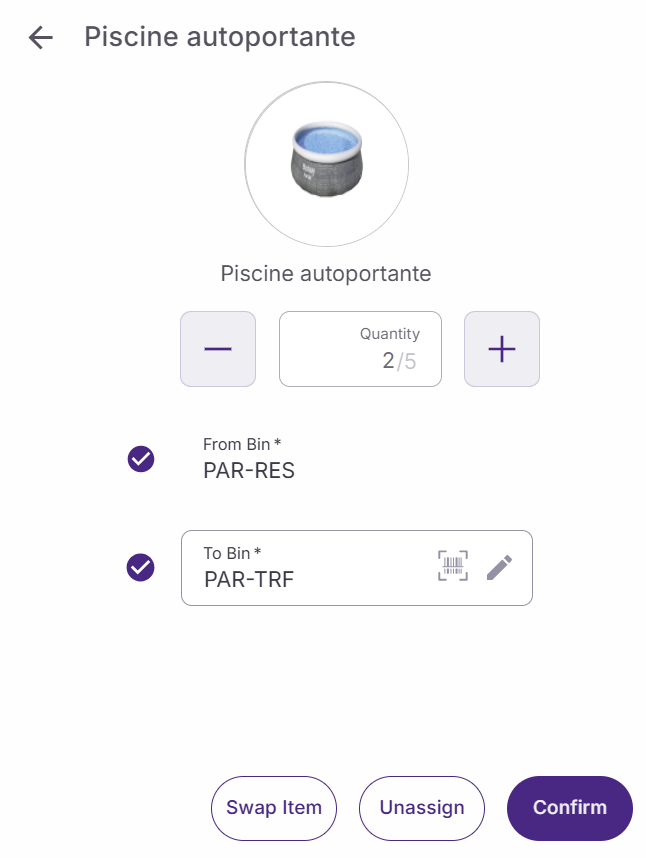Viewport: 646px width, 858px height.
Task: Focus the Quantity value 2
Action: 388,361
